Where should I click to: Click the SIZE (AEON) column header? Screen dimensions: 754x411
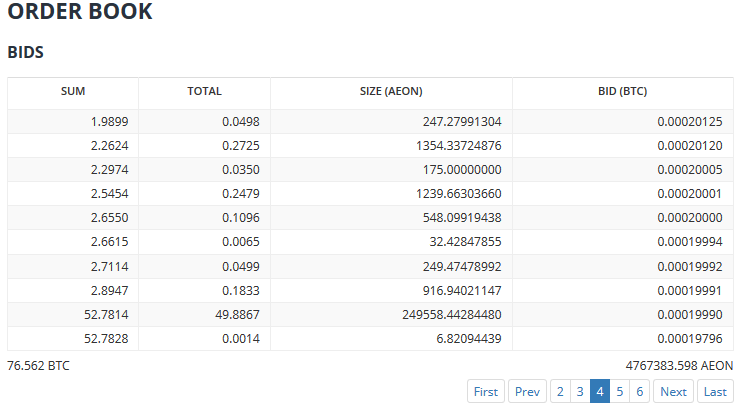pyautogui.click(x=391, y=91)
